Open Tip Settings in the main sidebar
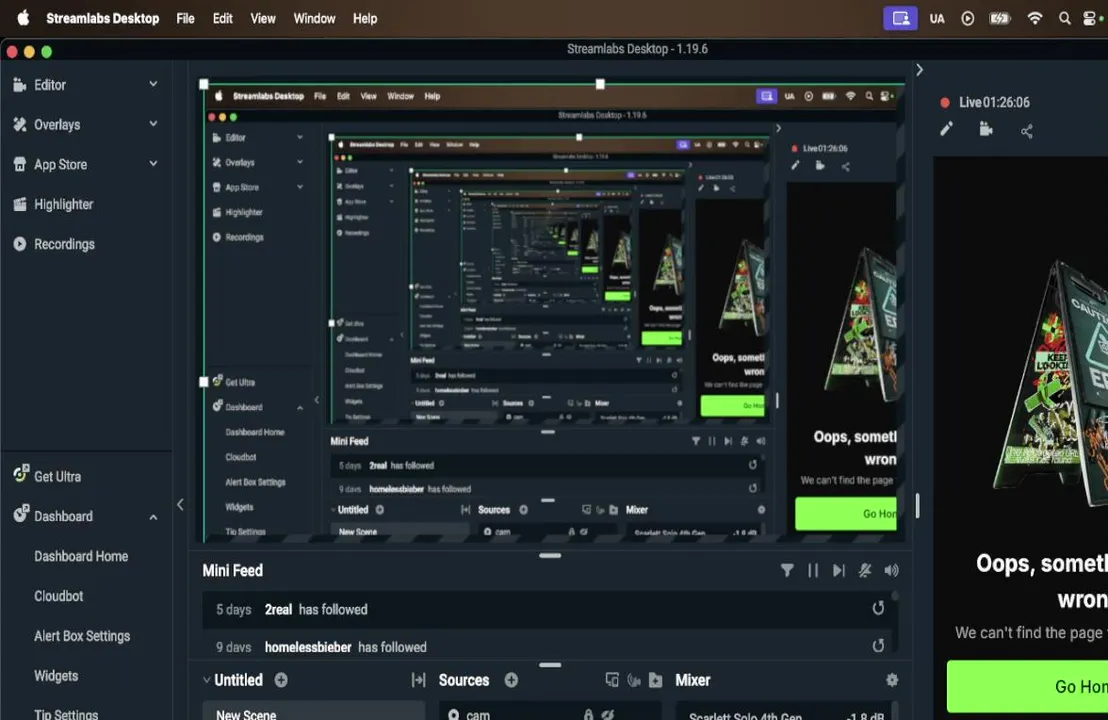The height and width of the screenshot is (720, 1108). [x=66, y=714]
